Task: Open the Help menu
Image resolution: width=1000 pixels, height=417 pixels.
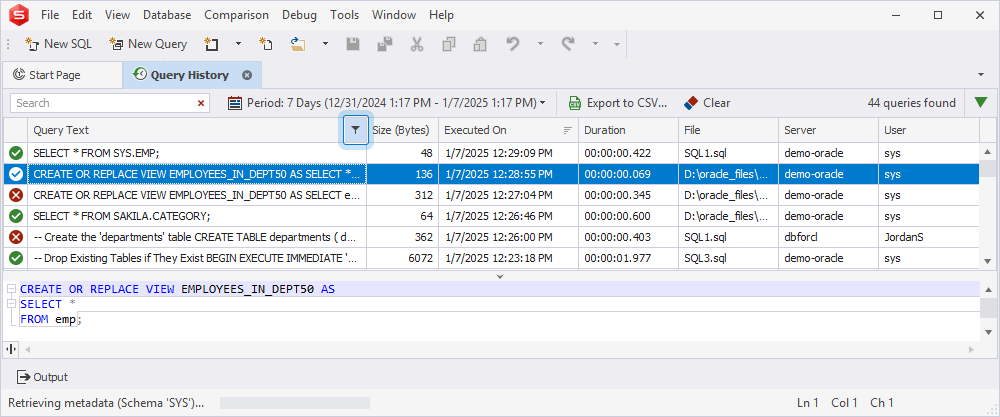Action: point(441,15)
